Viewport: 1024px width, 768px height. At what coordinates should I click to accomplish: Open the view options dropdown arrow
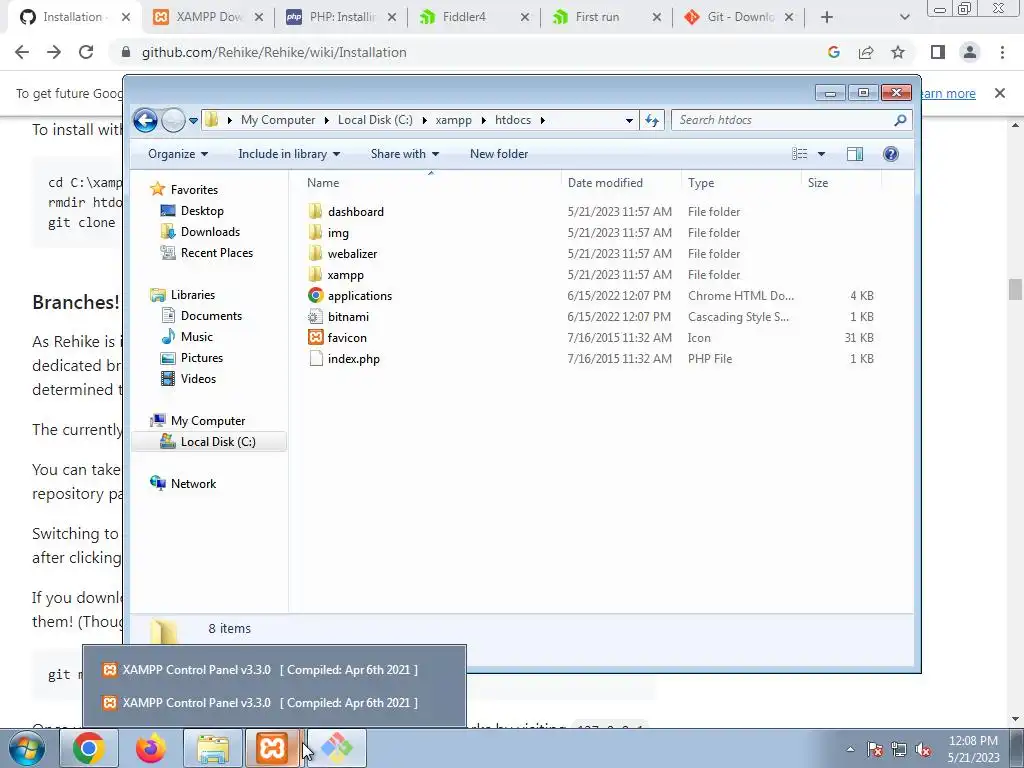822,154
